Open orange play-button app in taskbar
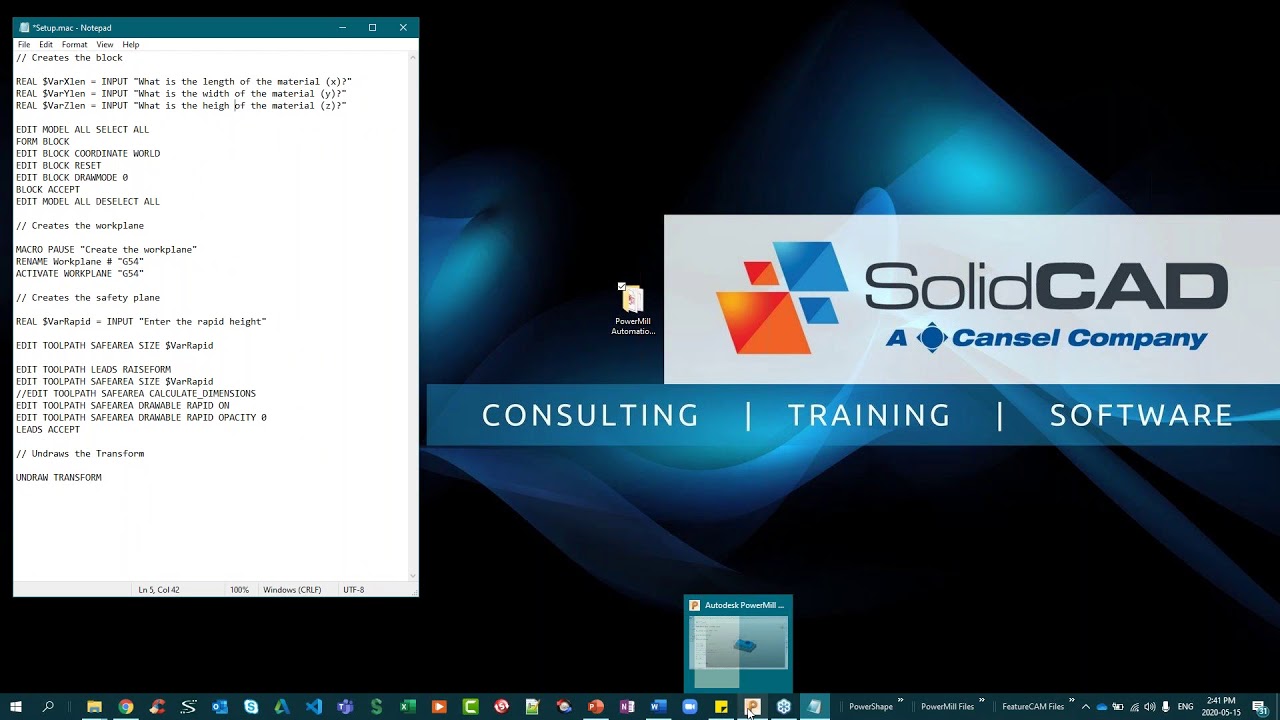The width and height of the screenshot is (1280, 720). pyautogui.click(x=439, y=706)
